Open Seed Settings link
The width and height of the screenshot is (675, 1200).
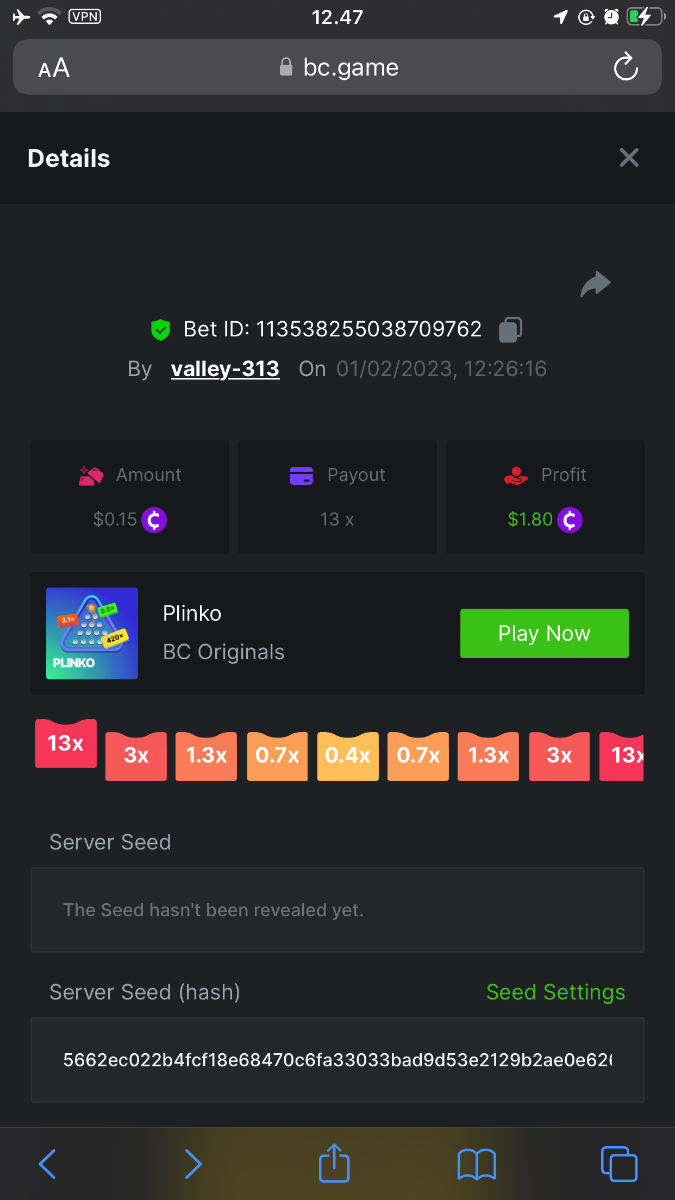(555, 992)
